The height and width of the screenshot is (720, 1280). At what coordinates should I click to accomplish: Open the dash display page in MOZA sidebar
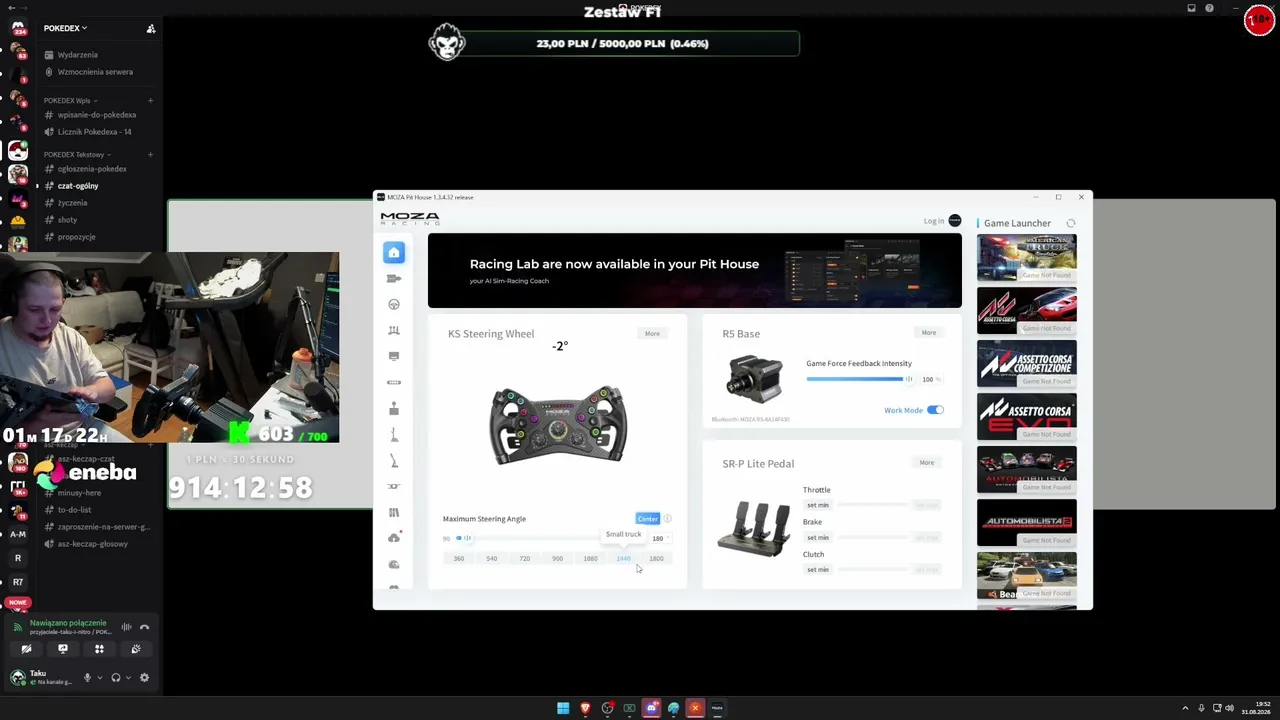coord(394,356)
